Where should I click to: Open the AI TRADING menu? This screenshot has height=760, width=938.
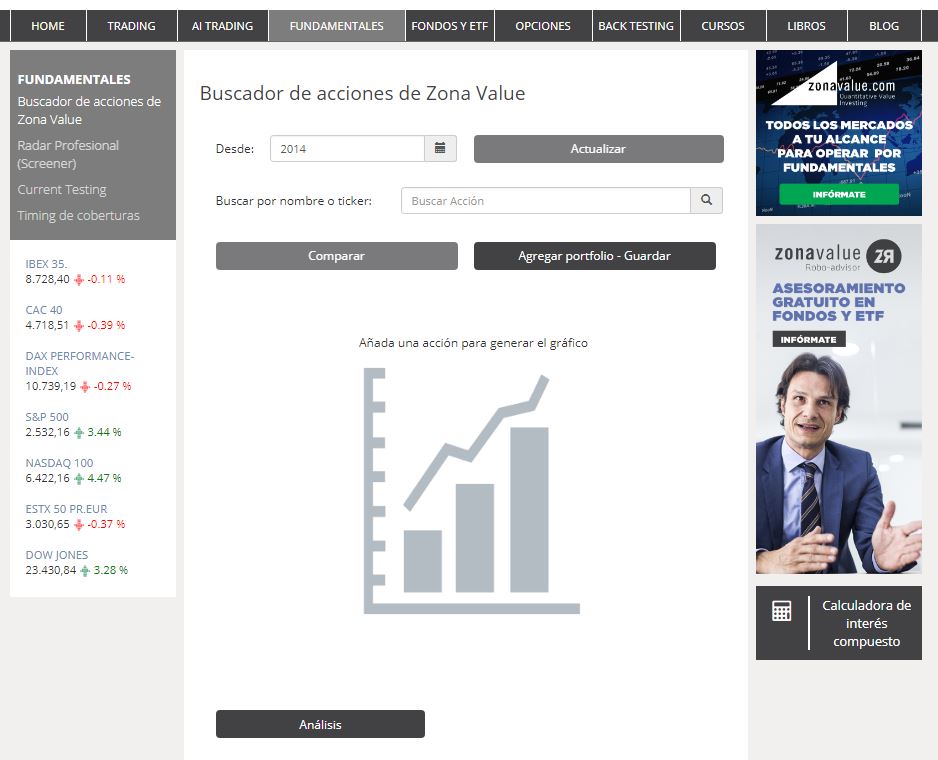[223, 26]
